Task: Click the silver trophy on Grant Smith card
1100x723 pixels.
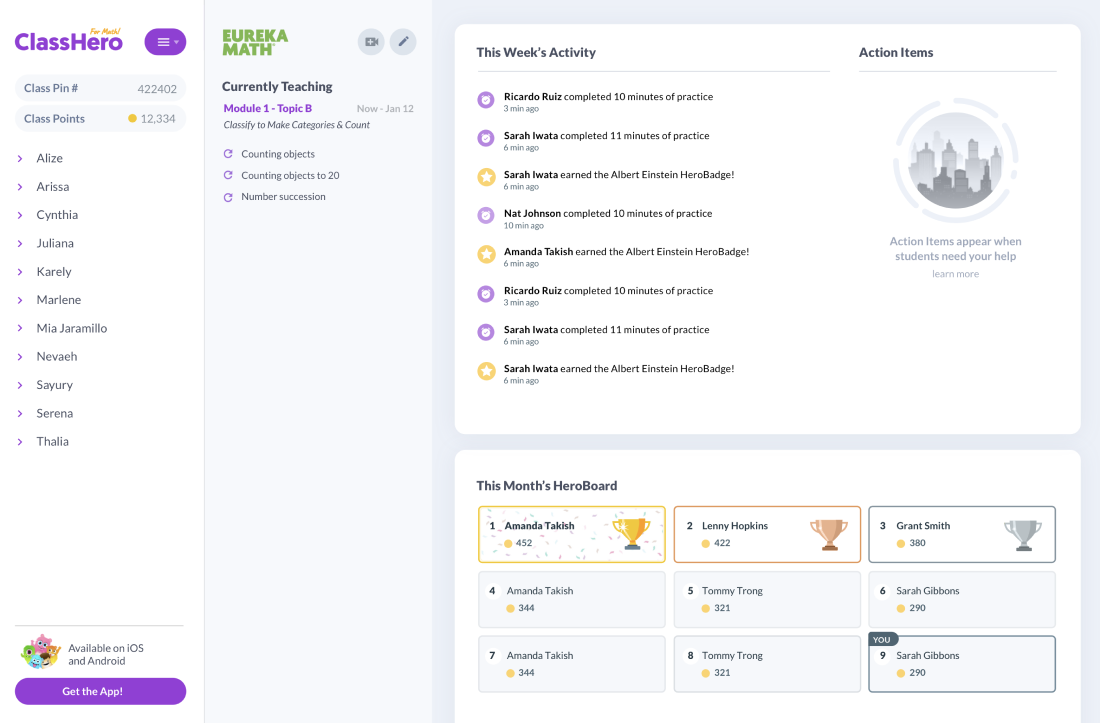Action: (1022, 533)
